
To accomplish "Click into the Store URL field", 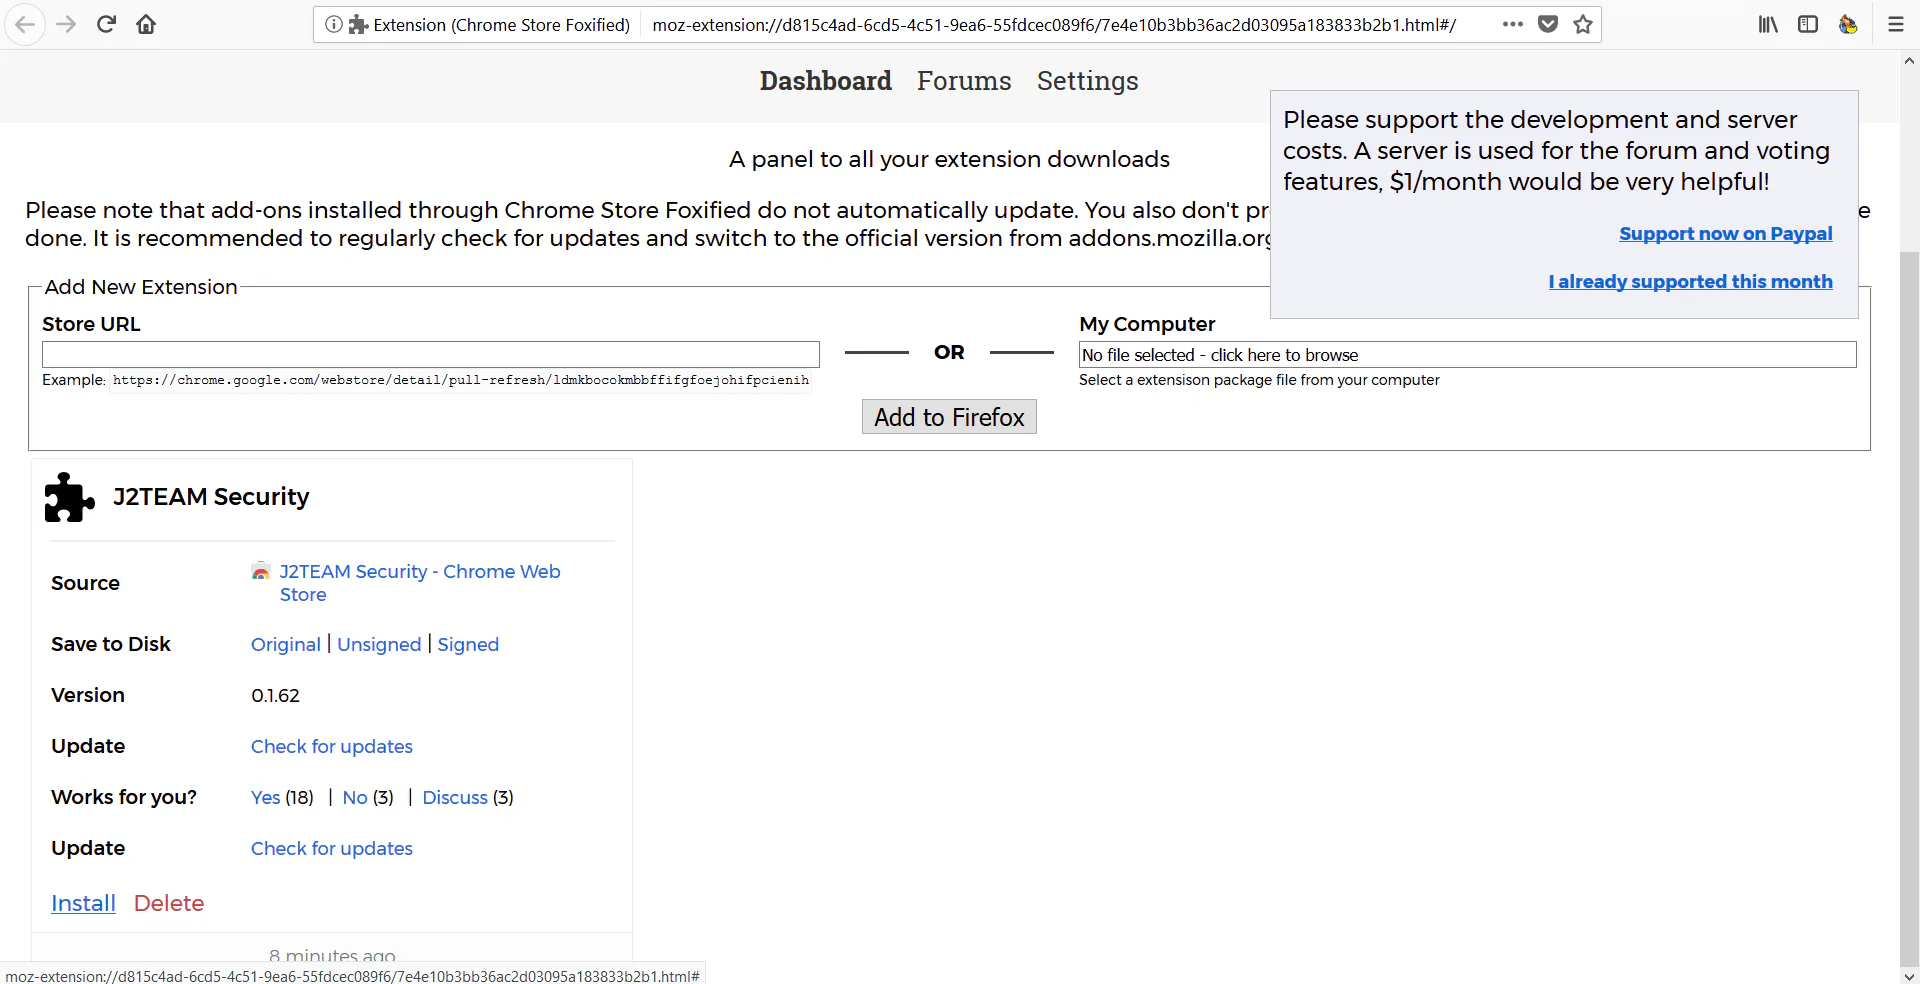I will tap(431, 354).
